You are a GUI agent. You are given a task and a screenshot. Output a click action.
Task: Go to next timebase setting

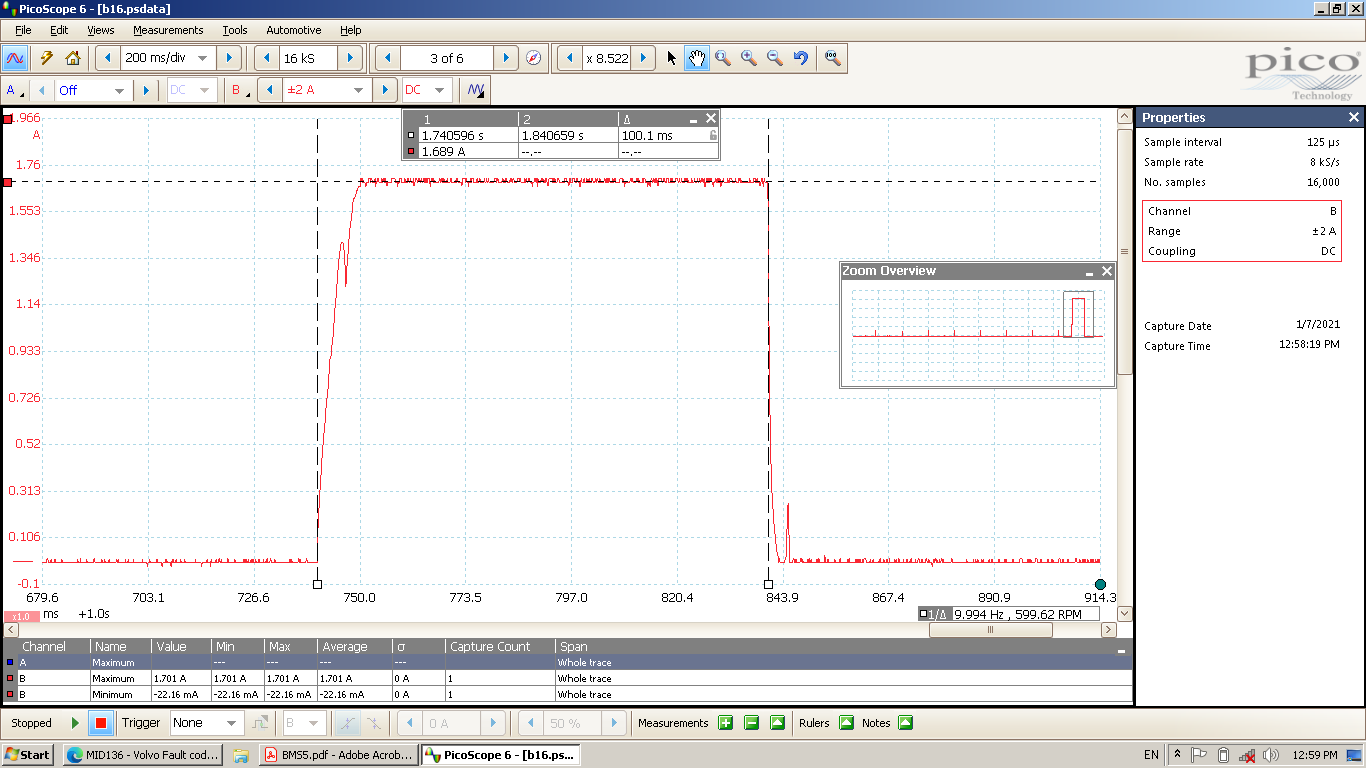click(x=229, y=58)
